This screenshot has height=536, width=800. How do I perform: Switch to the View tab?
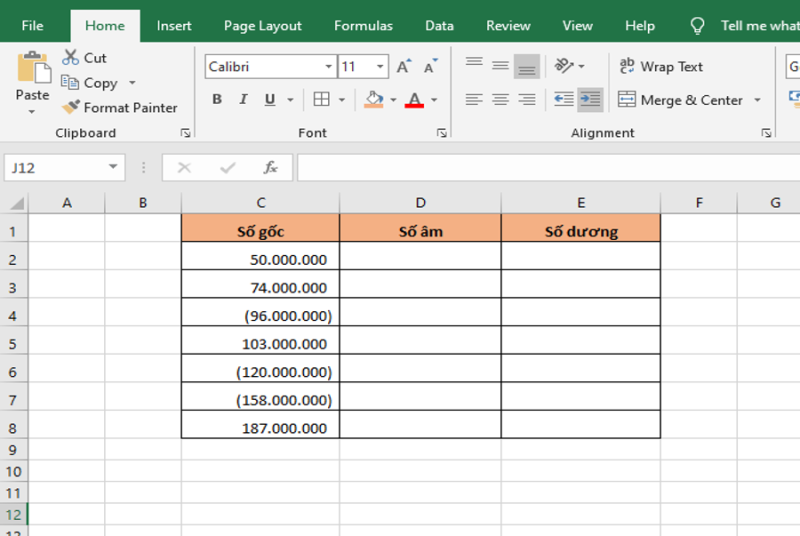tap(578, 25)
